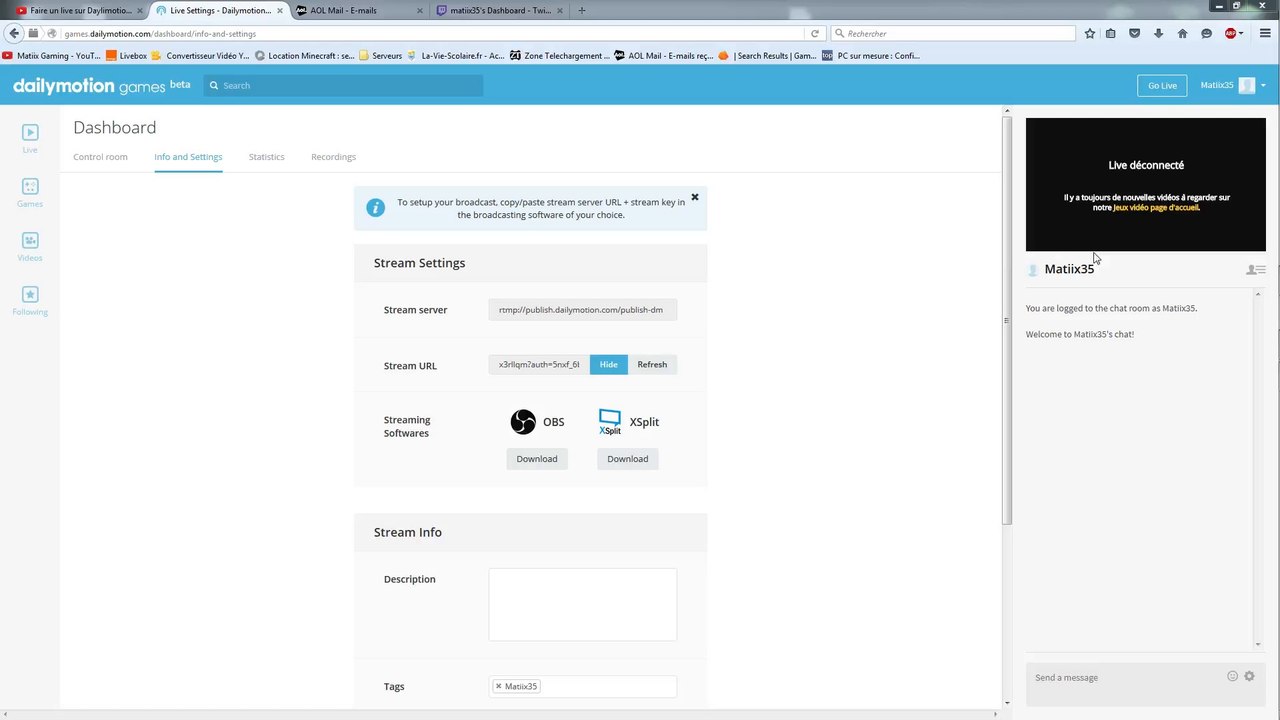Select the Info and Settings tab

pyautogui.click(x=188, y=157)
